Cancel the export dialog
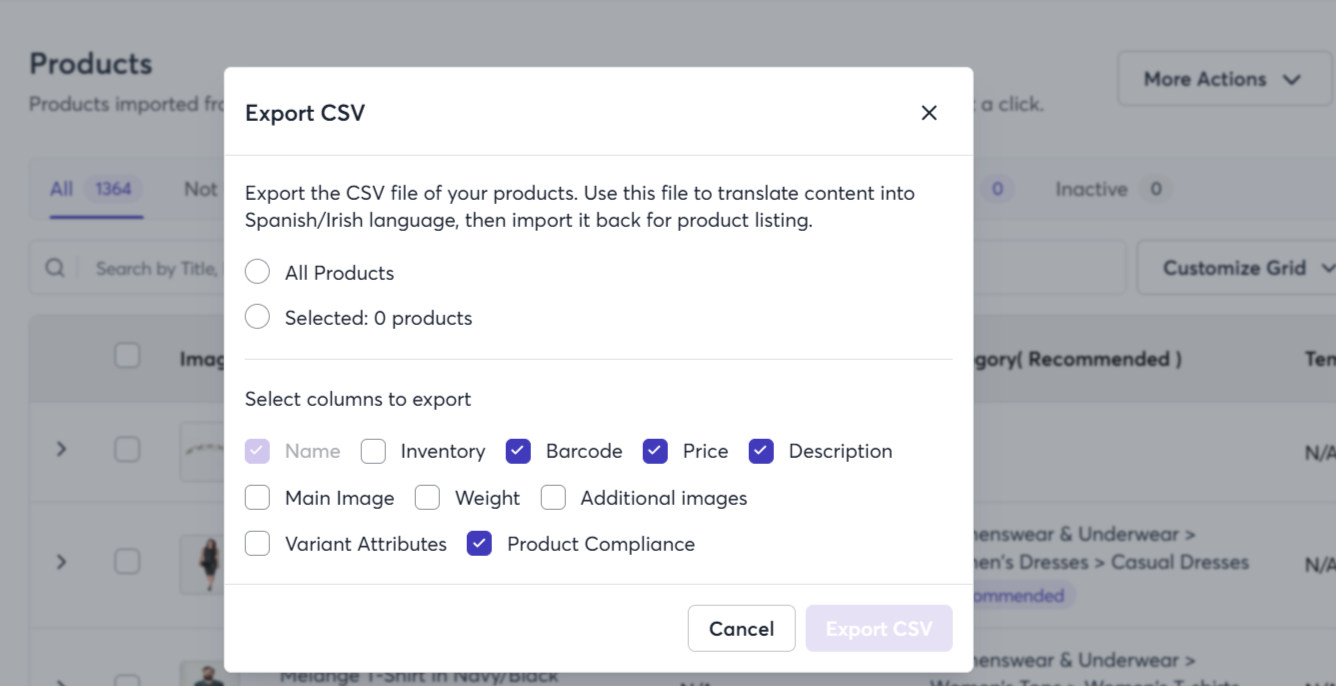The width and height of the screenshot is (1336, 686). pos(741,628)
